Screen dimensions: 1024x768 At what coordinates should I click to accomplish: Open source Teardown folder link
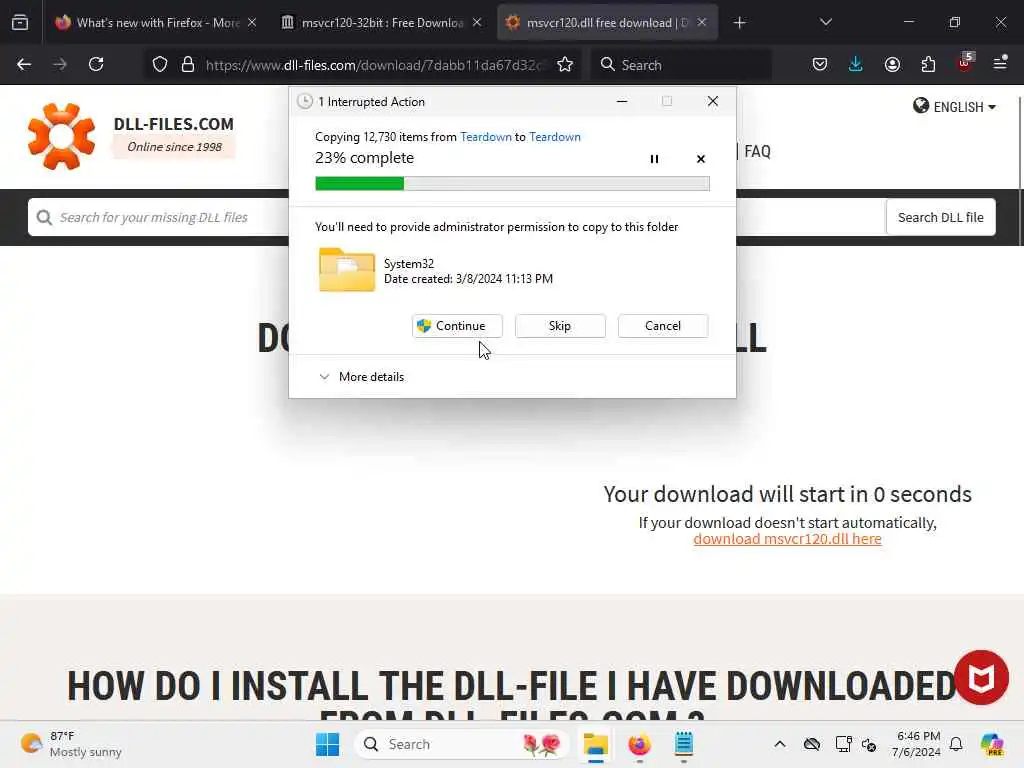click(x=486, y=136)
